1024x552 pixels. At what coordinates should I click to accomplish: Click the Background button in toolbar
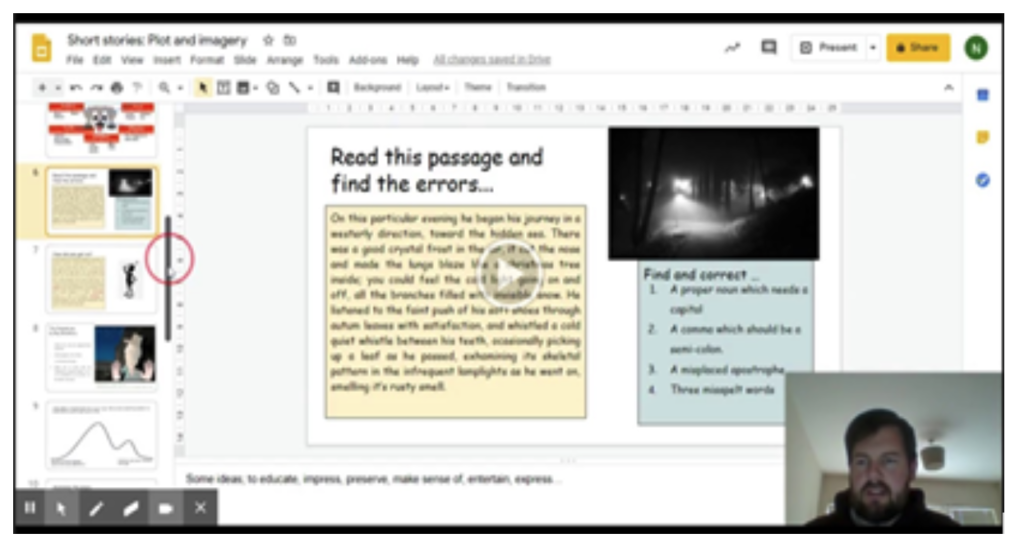pos(376,88)
